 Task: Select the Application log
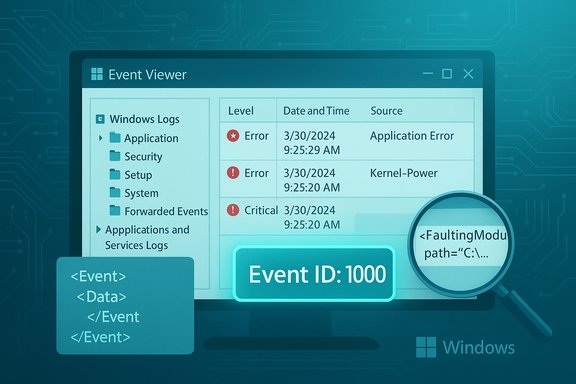tap(151, 138)
